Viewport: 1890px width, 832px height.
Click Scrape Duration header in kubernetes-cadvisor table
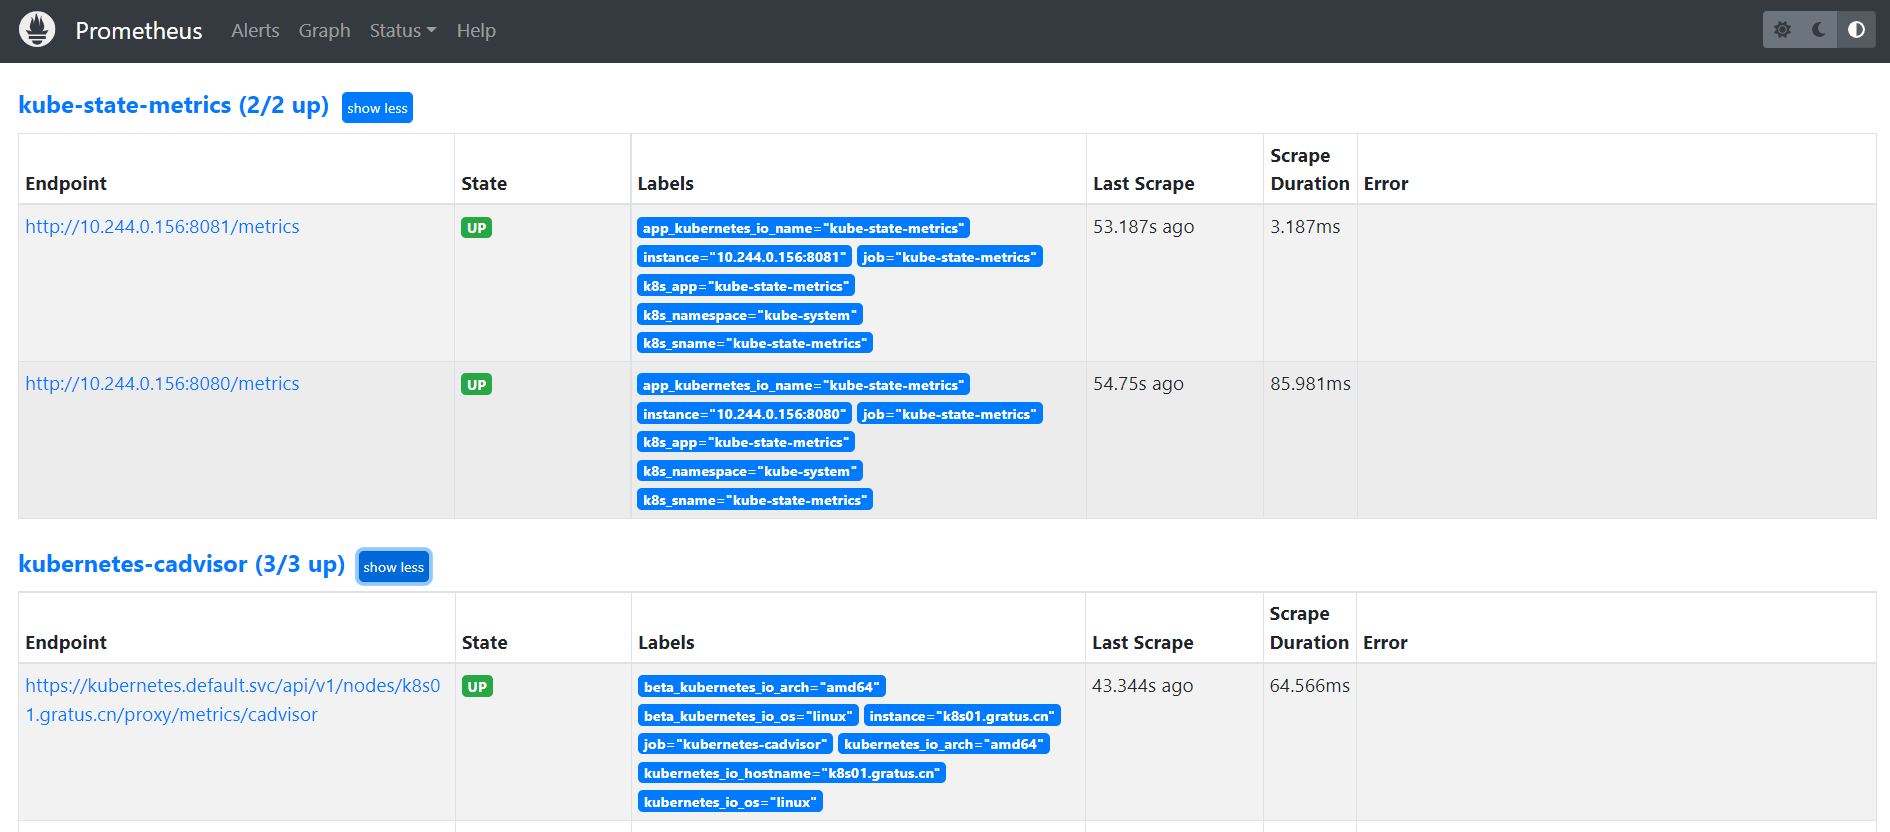(x=1309, y=628)
